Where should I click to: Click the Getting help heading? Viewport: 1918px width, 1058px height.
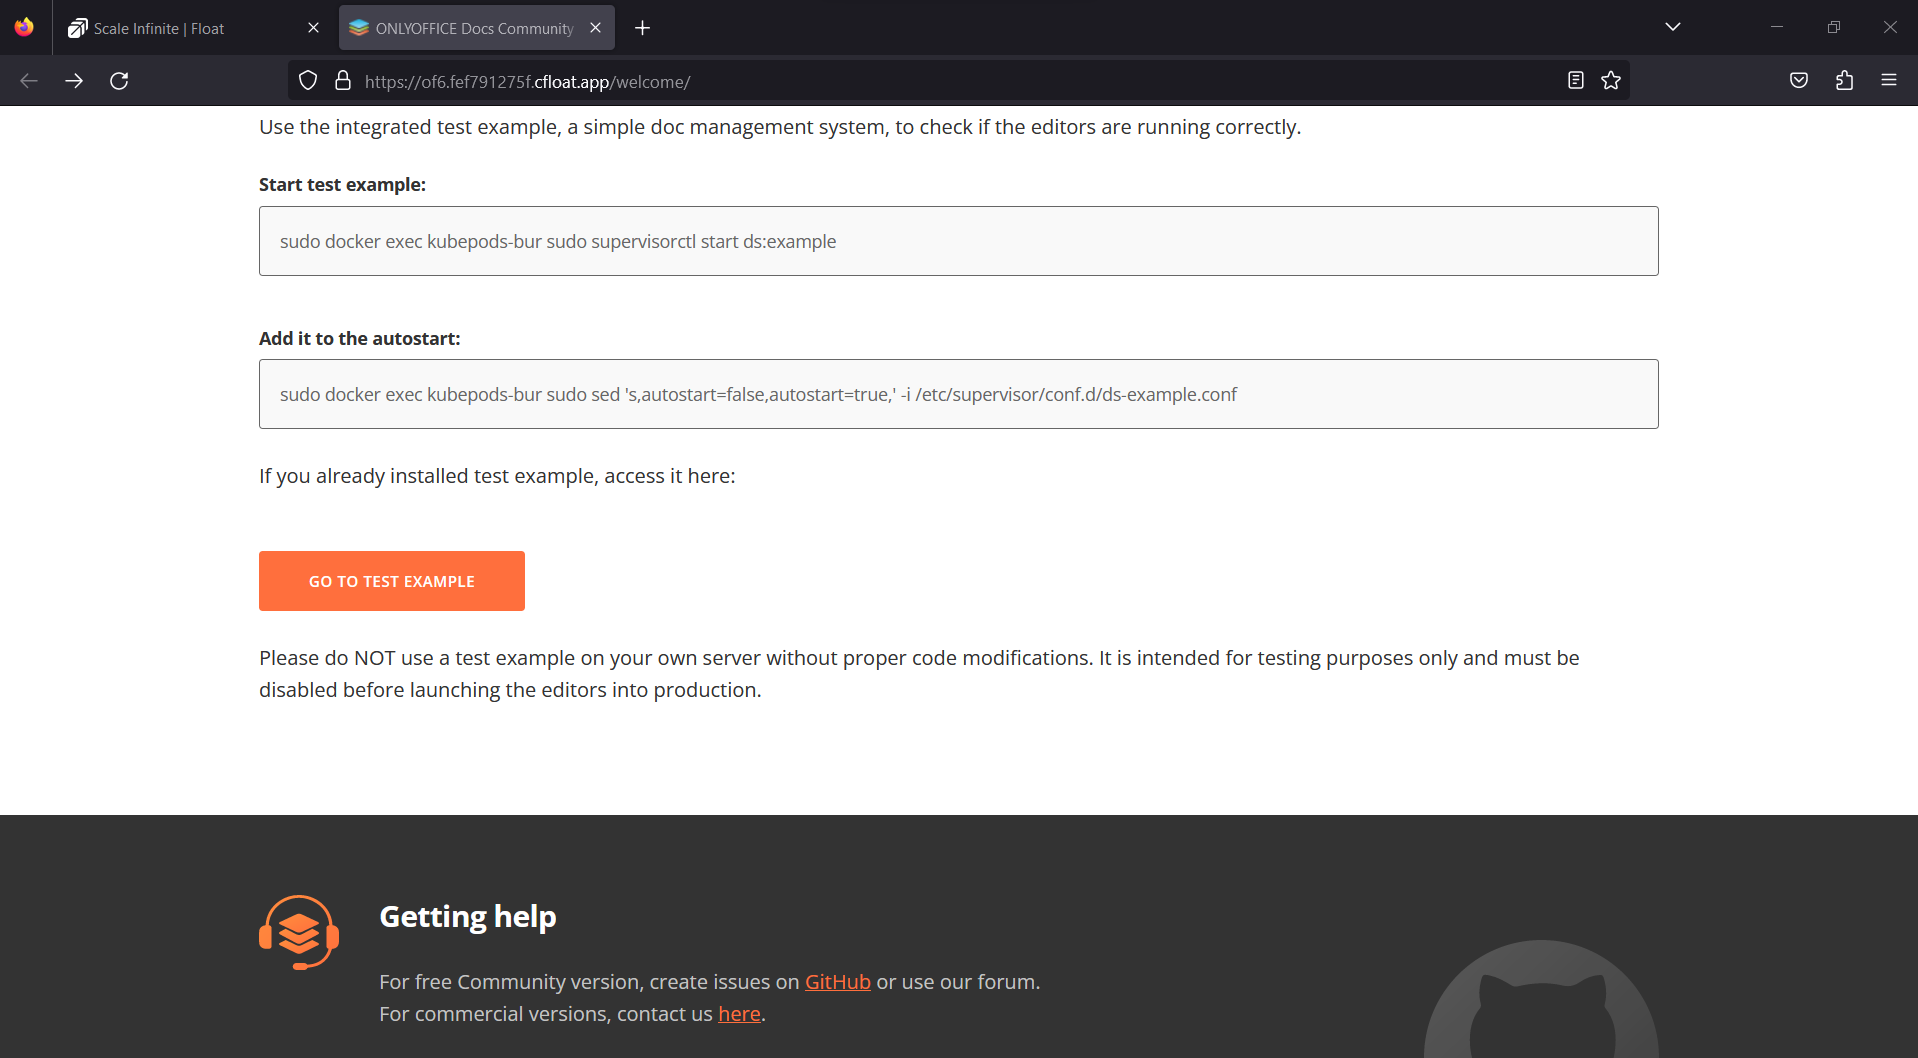pos(468,917)
